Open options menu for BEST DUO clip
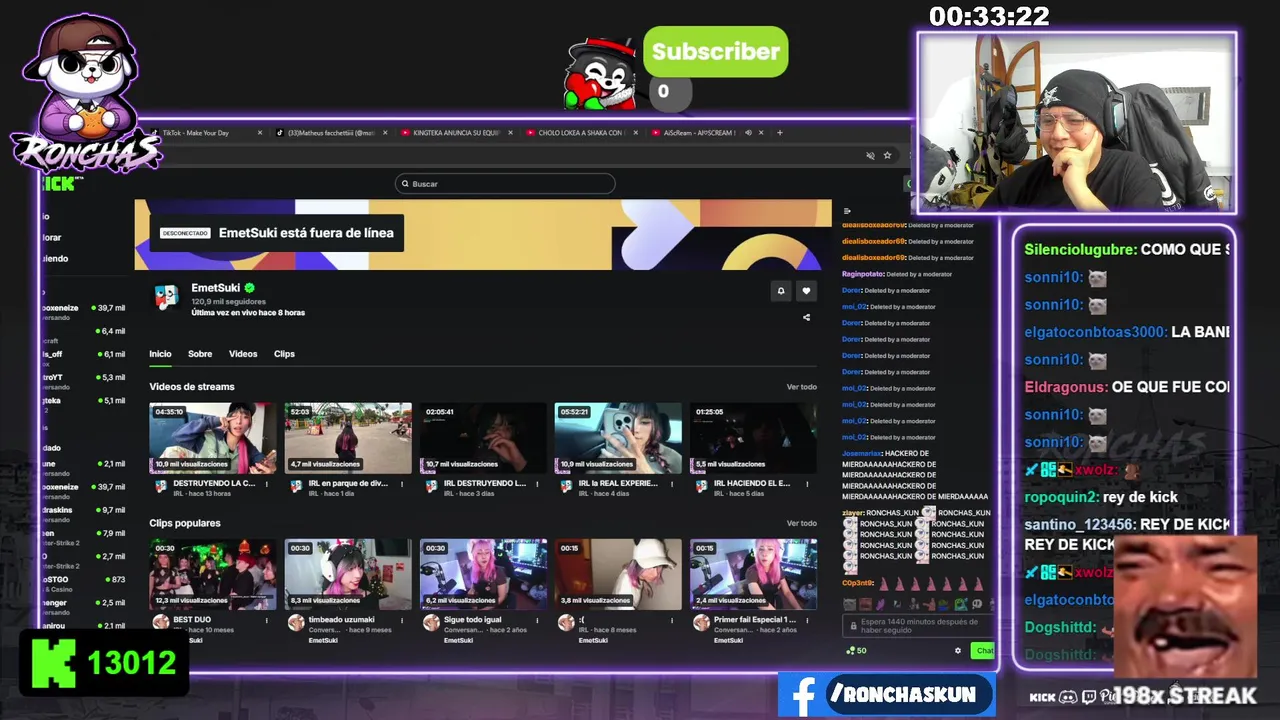Screen dimensions: 1280x720 (267, 620)
